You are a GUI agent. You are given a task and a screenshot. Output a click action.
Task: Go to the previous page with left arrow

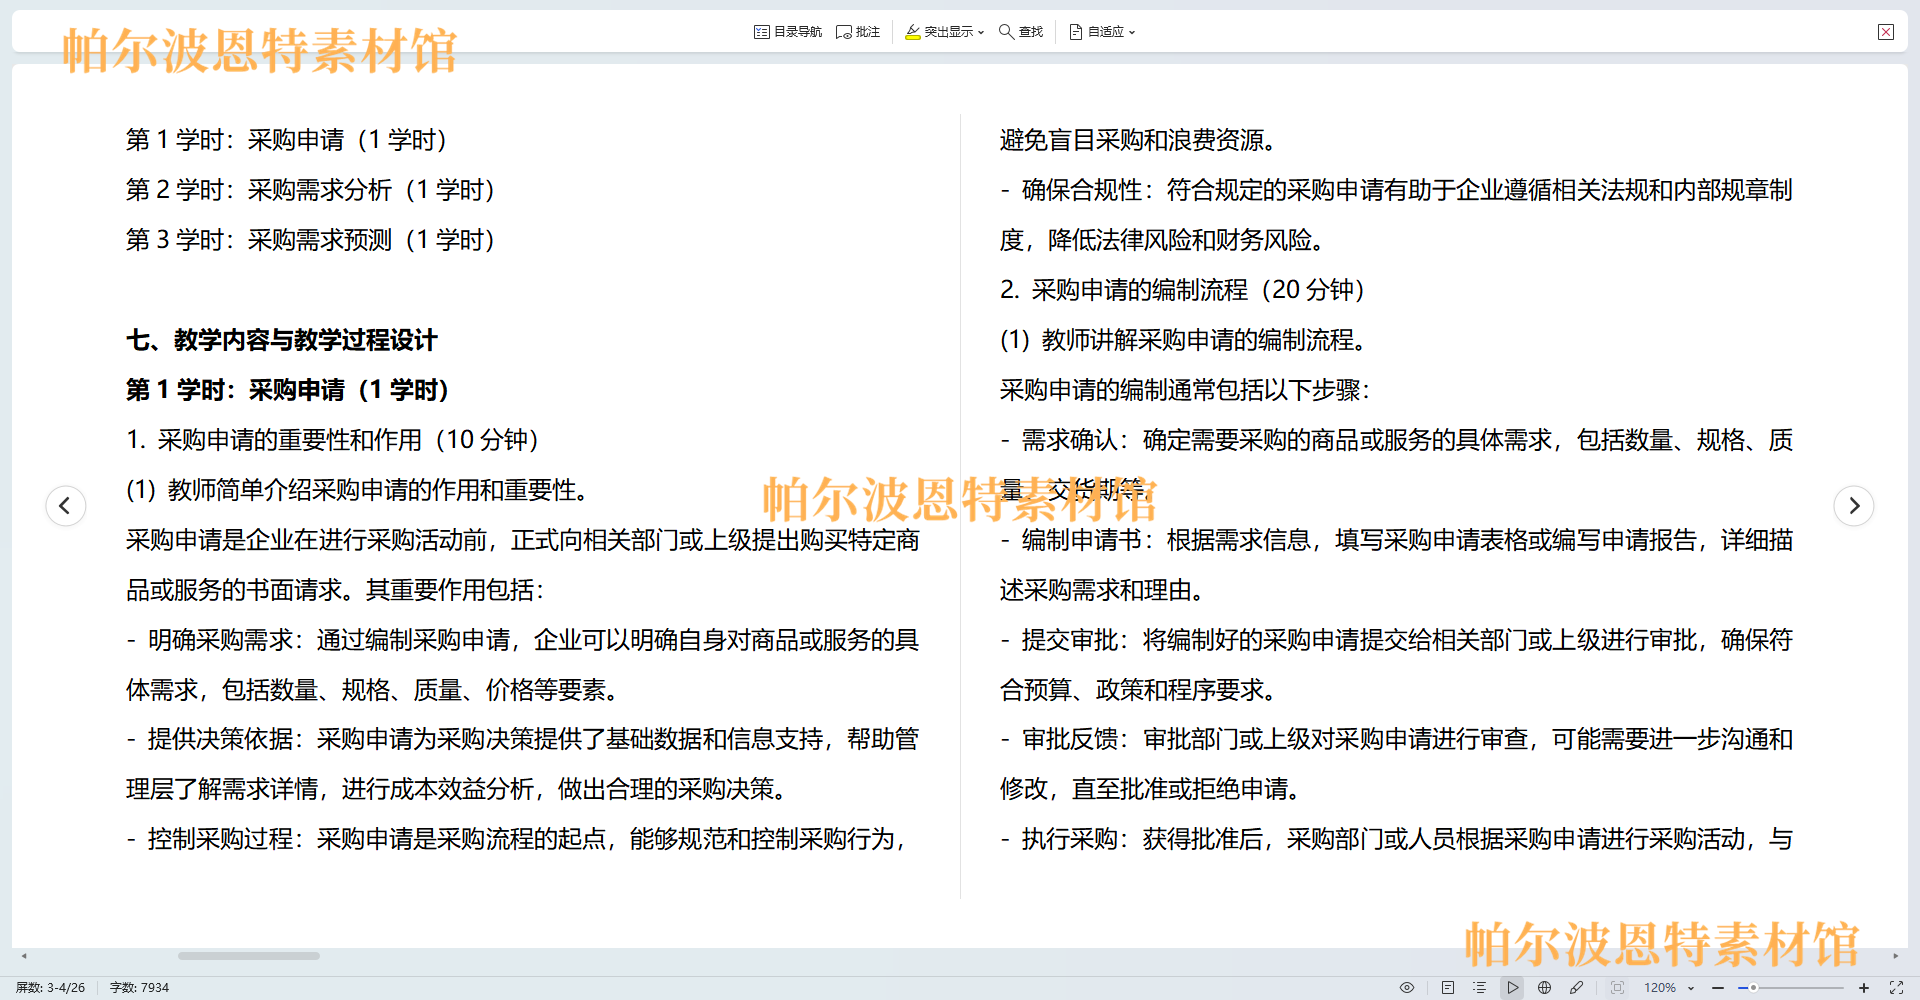(66, 506)
